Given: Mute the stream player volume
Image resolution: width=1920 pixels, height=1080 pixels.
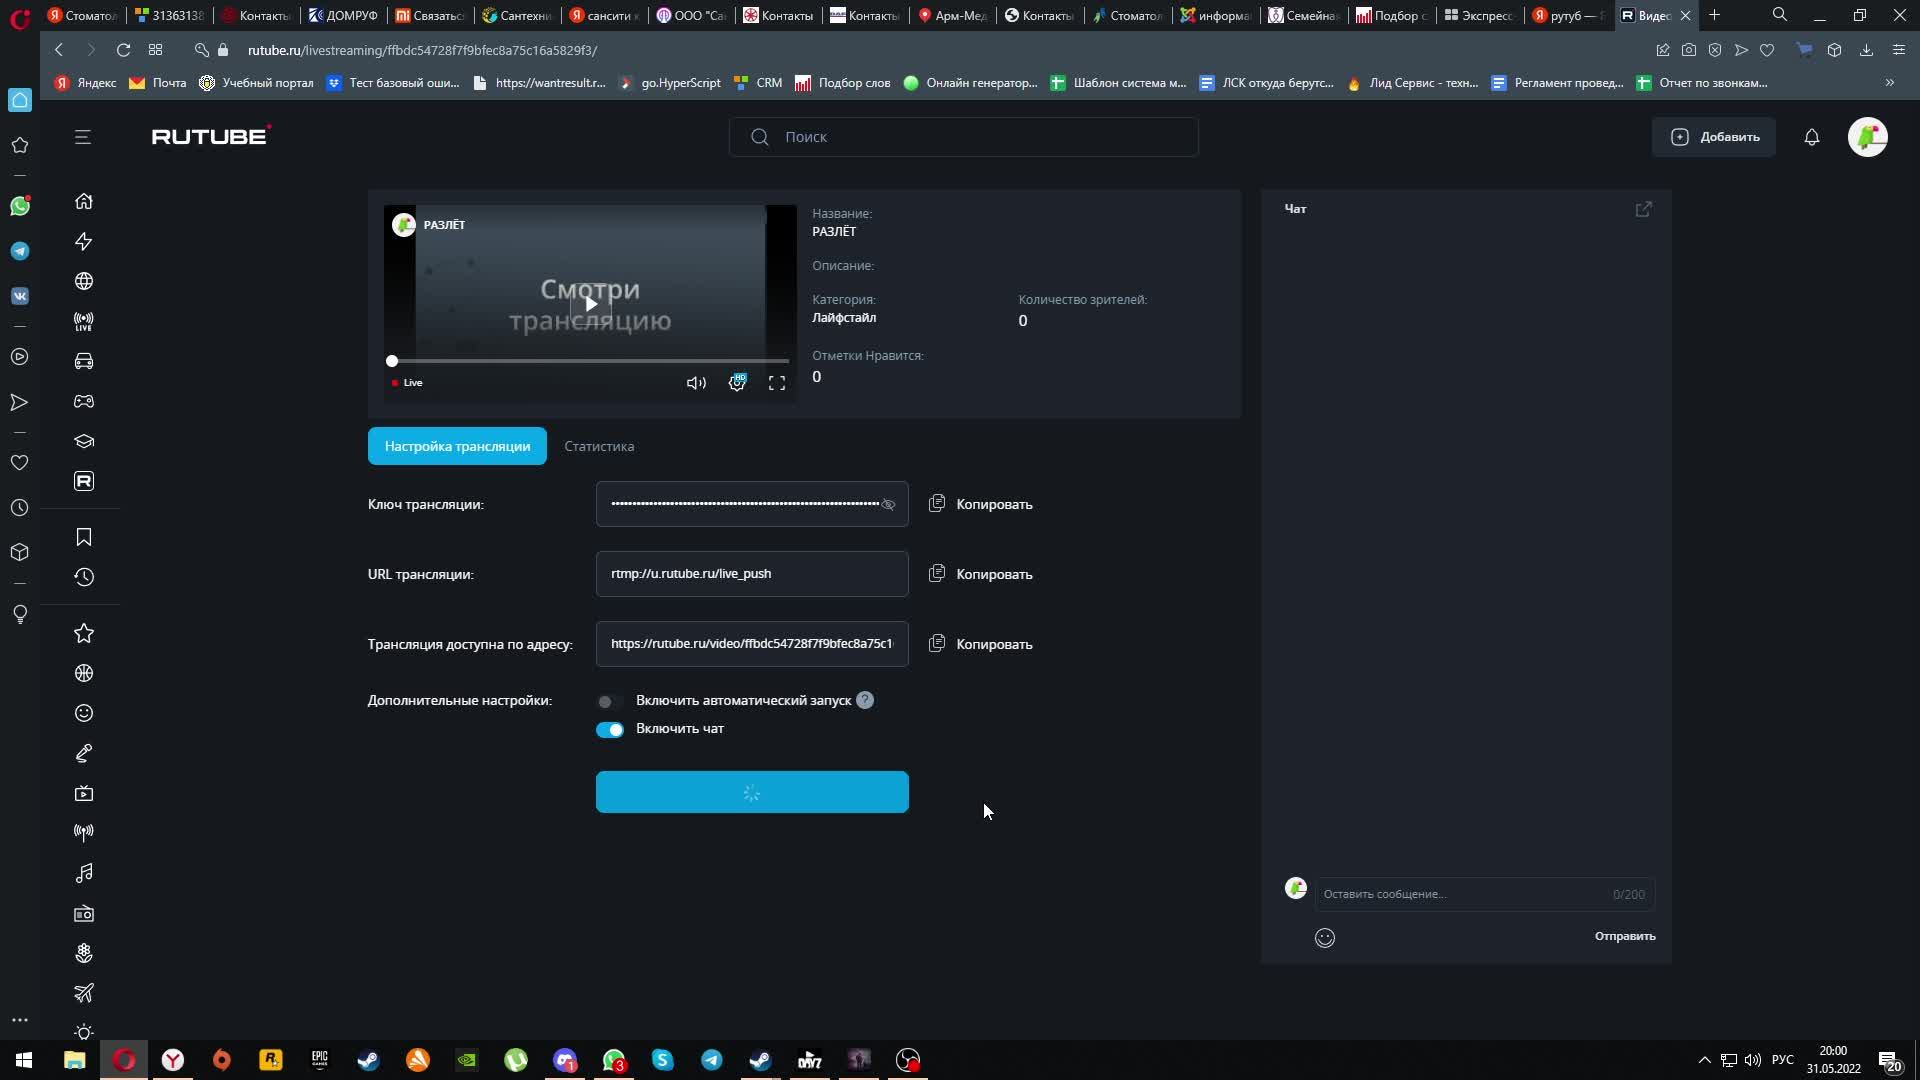Looking at the screenshot, I should [x=696, y=383].
